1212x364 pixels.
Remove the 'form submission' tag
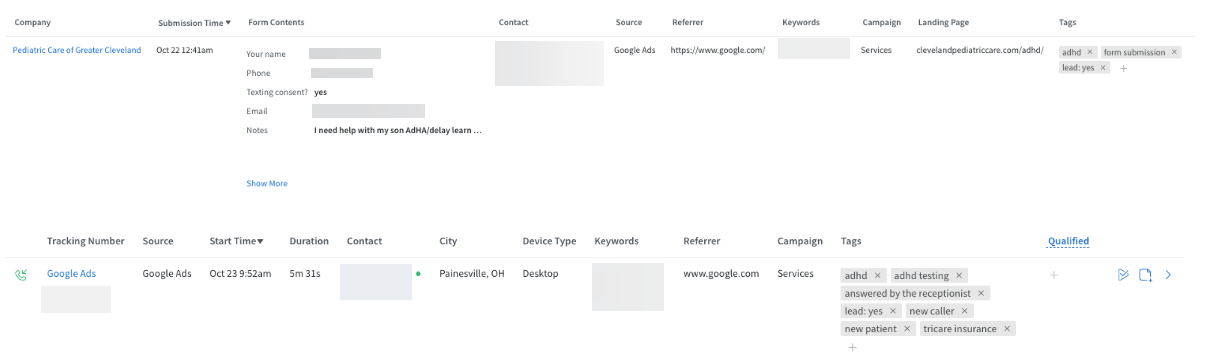[1174, 52]
